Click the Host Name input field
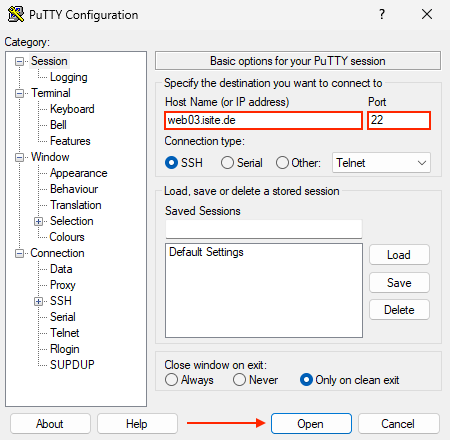450x440 pixels. (x=263, y=120)
